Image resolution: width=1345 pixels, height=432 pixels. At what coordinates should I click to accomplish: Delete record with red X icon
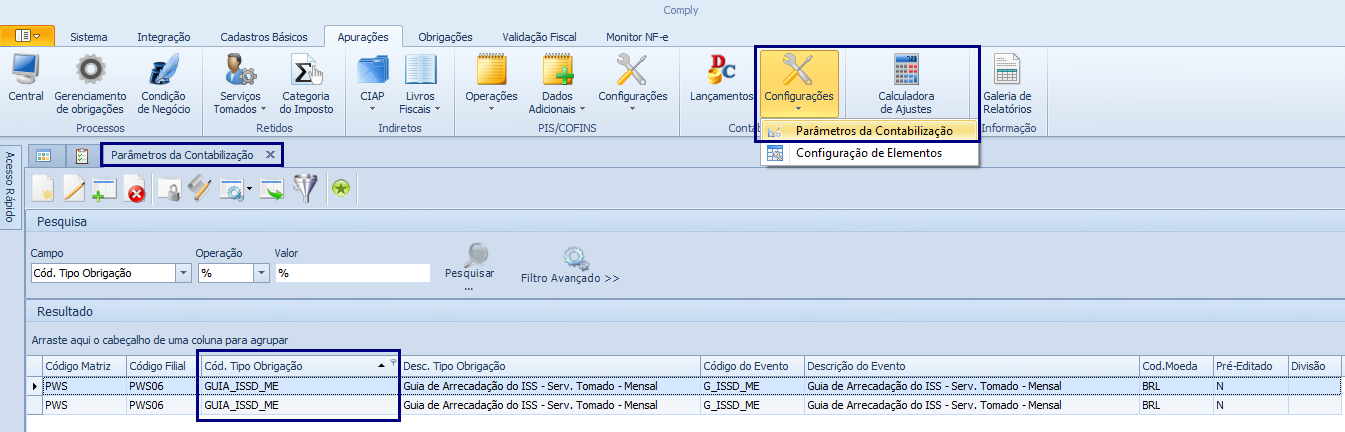(x=134, y=189)
